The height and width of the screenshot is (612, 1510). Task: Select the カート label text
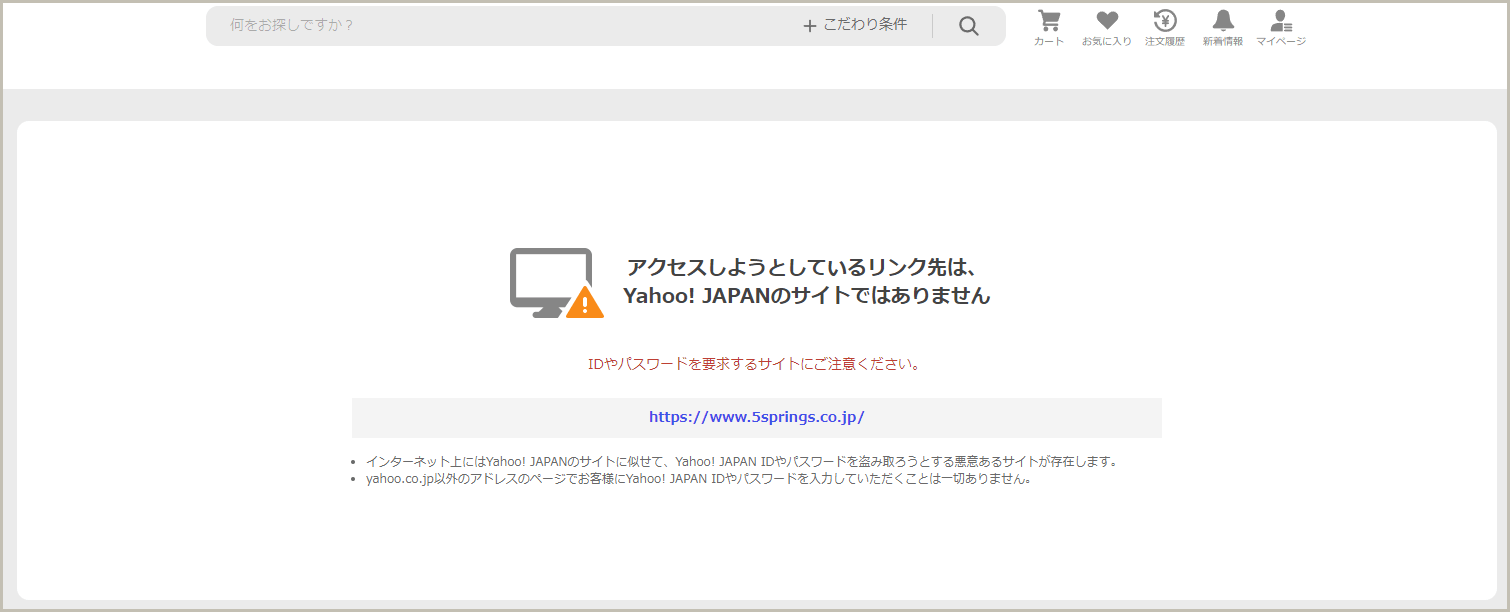(x=1049, y=42)
